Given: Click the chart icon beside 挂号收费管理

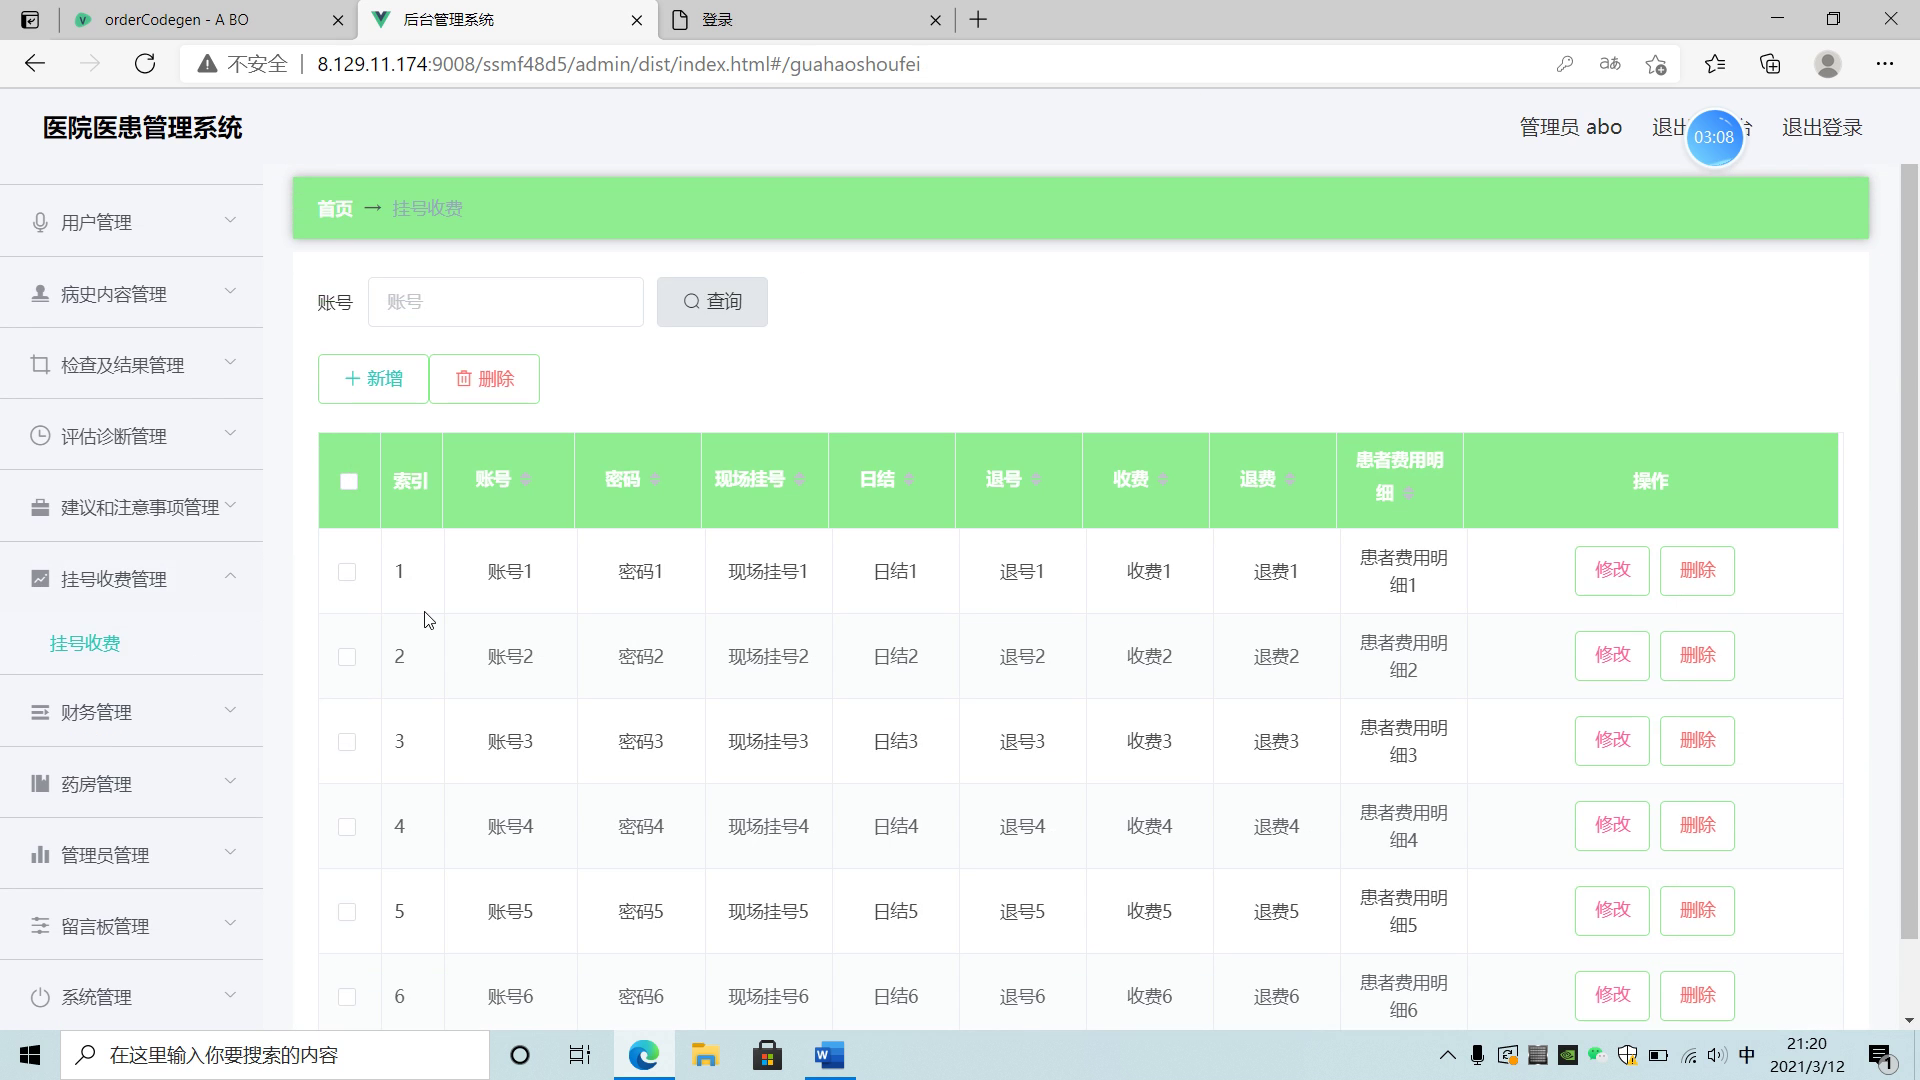Looking at the screenshot, I should point(40,578).
